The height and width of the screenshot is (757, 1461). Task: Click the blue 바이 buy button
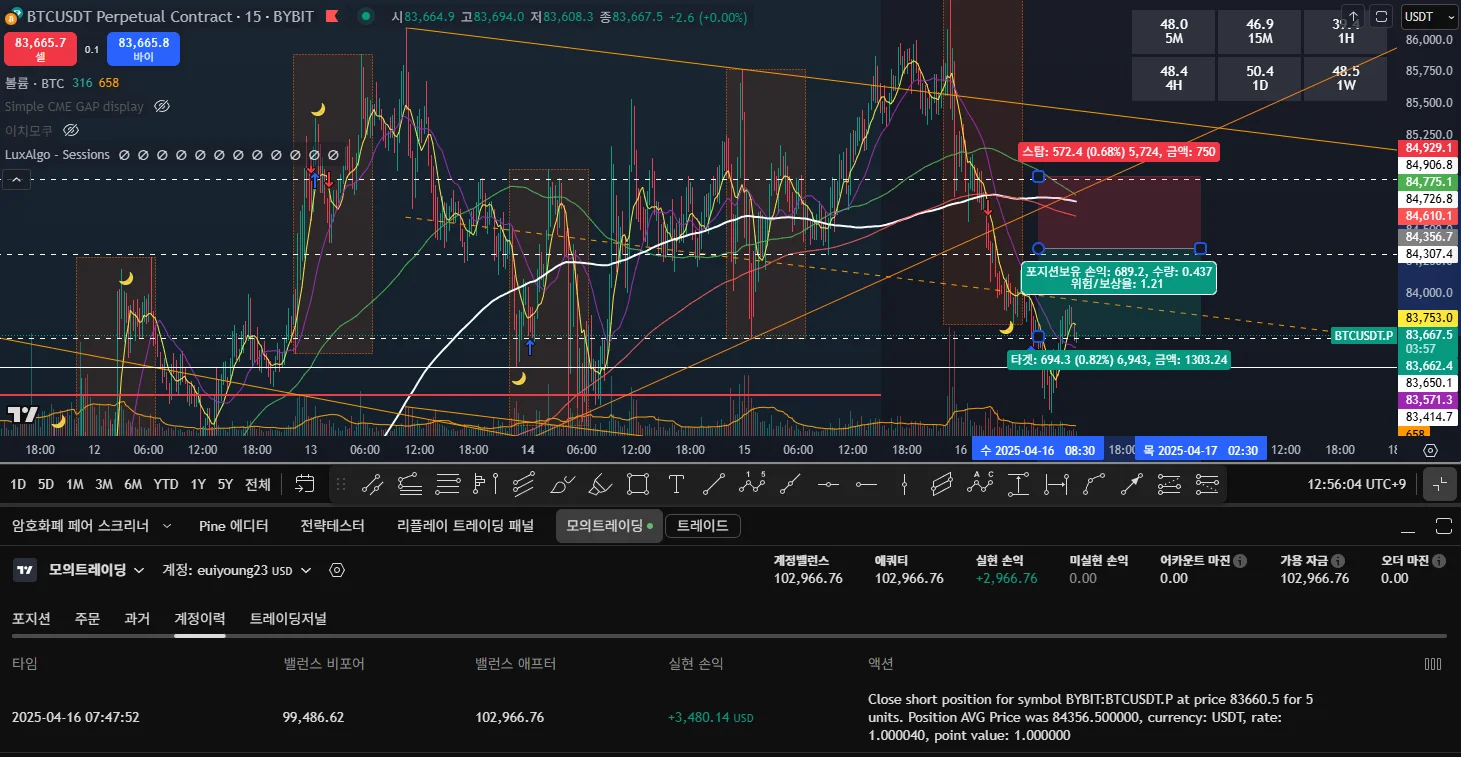click(144, 49)
